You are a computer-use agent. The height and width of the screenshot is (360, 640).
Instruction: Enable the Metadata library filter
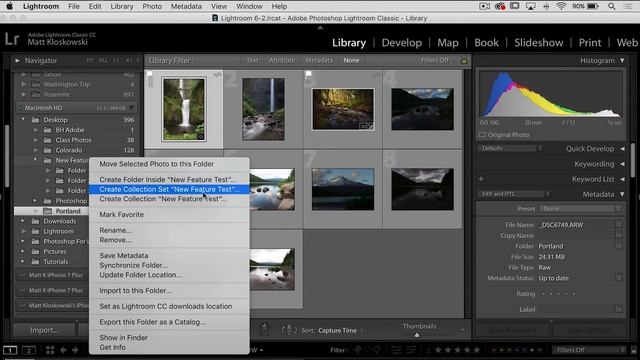(x=319, y=60)
